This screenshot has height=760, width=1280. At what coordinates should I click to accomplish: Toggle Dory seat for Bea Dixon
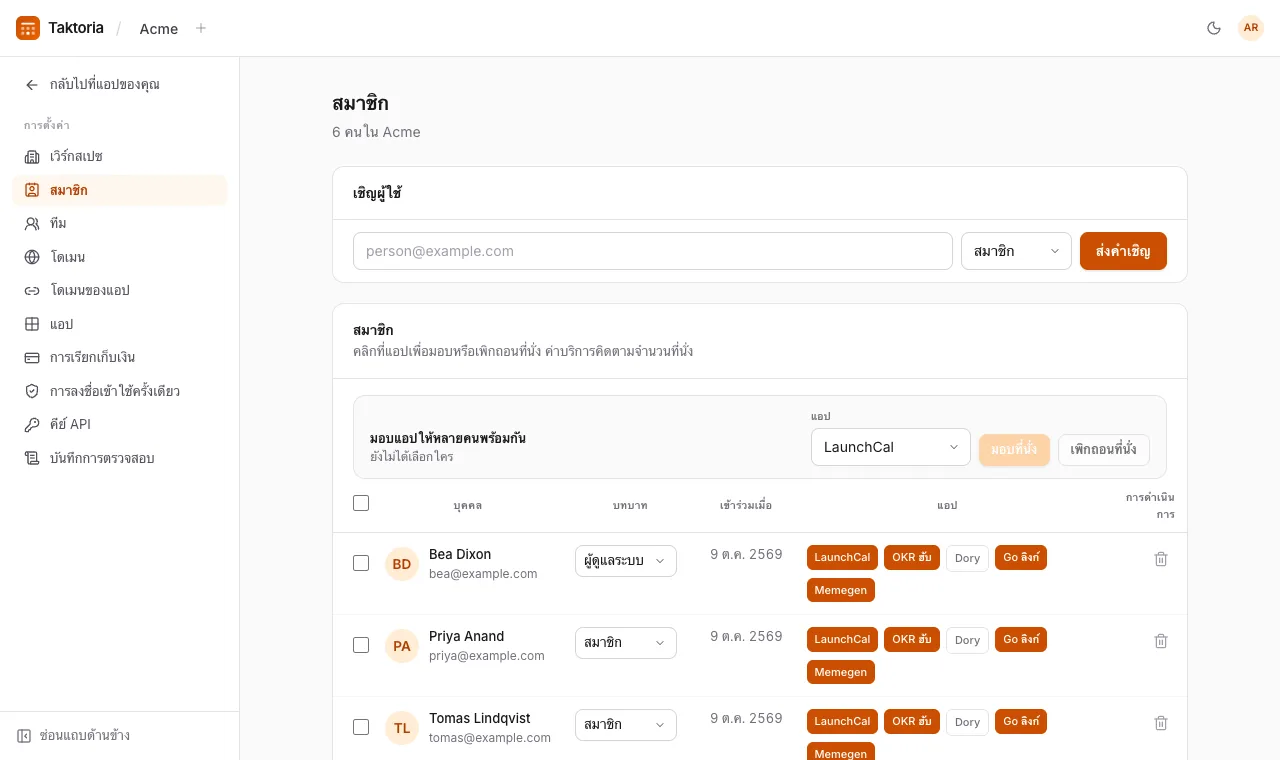(x=967, y=558)
